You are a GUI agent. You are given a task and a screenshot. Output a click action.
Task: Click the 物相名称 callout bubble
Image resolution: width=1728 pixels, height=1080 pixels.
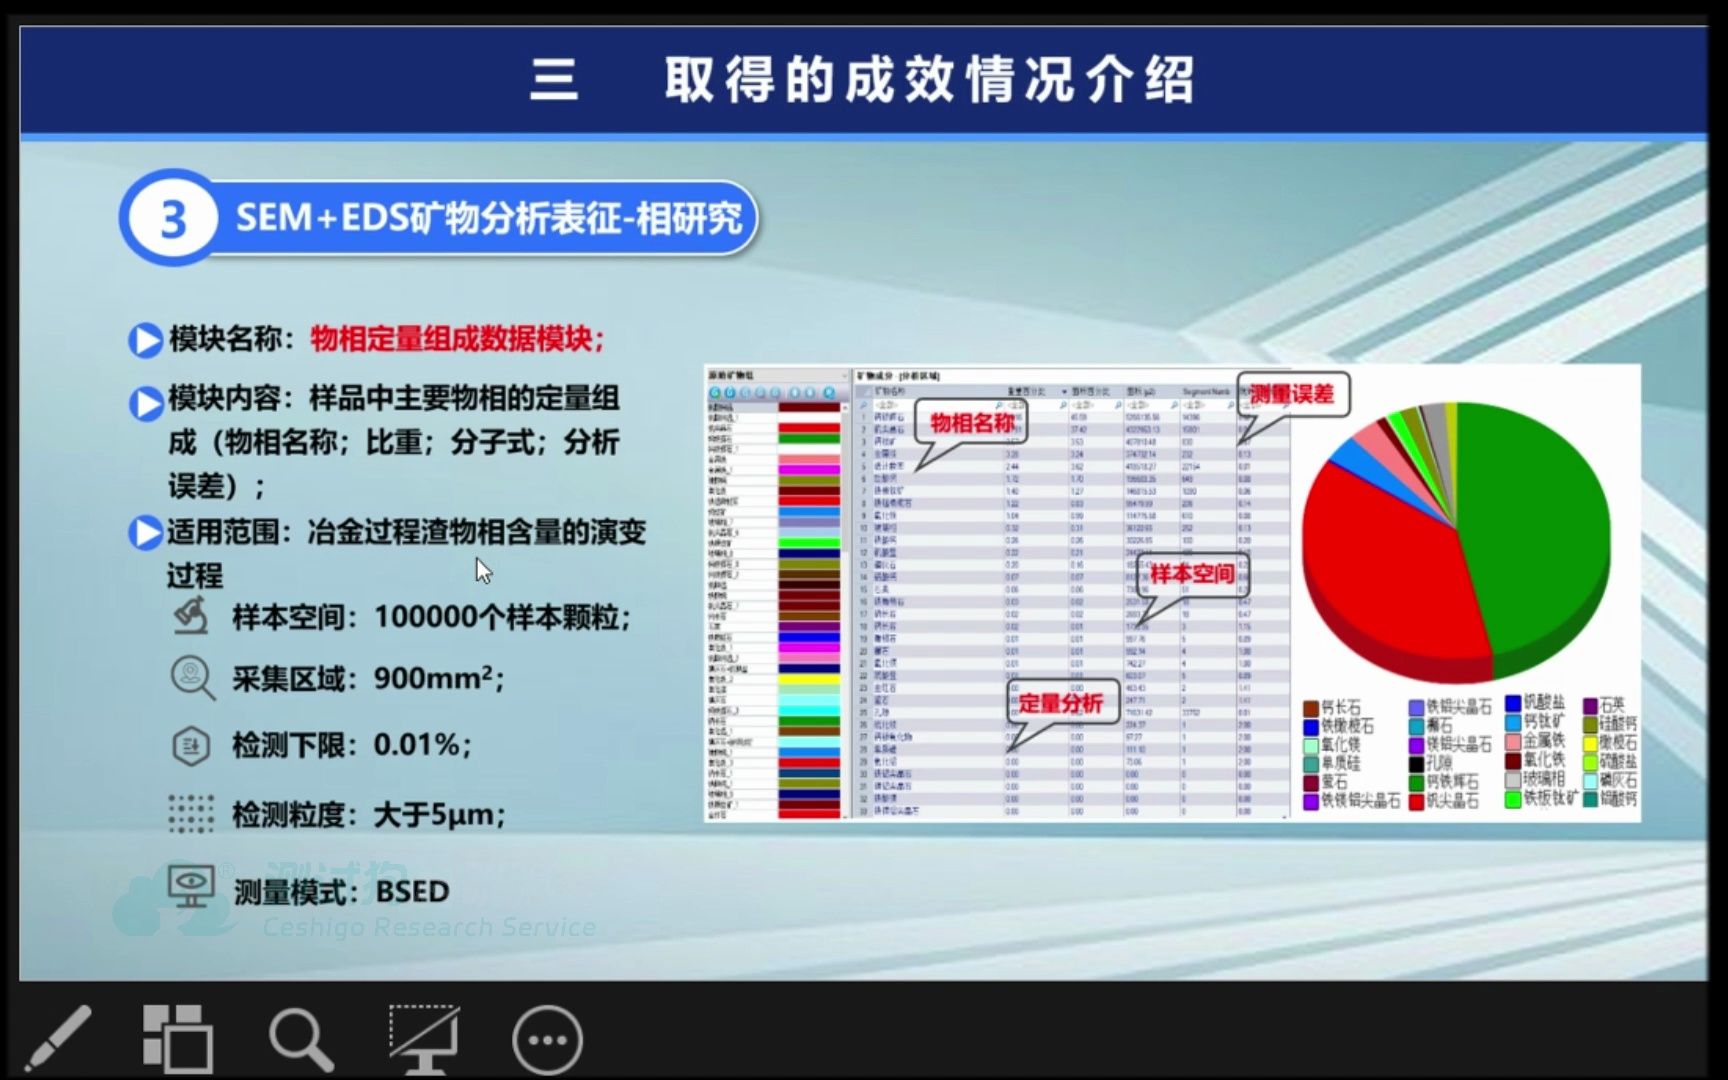[x=971, y=424]
